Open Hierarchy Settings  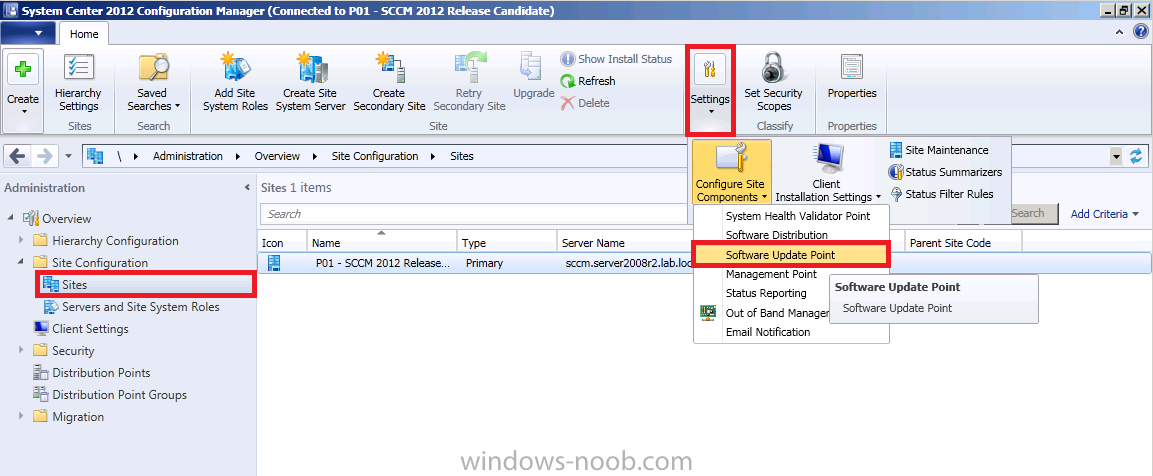[x=78, y=82]
